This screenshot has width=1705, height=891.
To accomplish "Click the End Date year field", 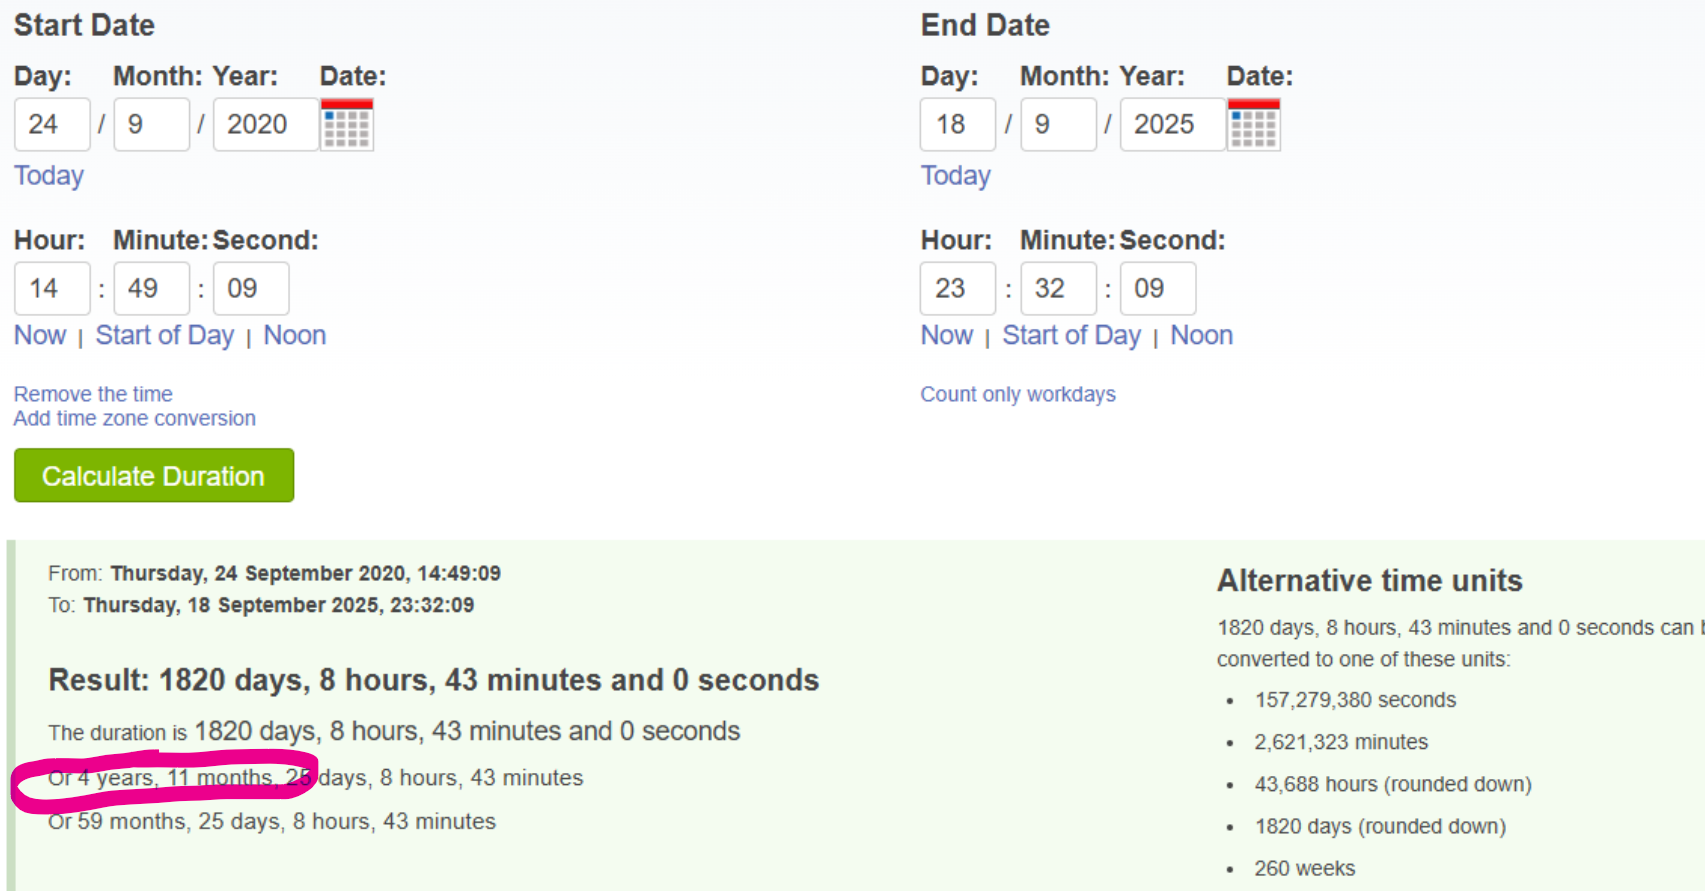I will click(x=1173, y=125).
